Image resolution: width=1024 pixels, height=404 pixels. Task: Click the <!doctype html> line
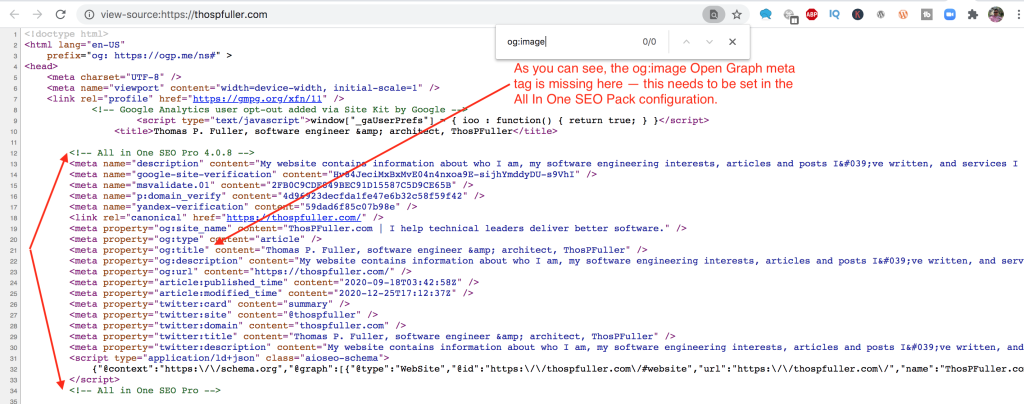point(66,34)
